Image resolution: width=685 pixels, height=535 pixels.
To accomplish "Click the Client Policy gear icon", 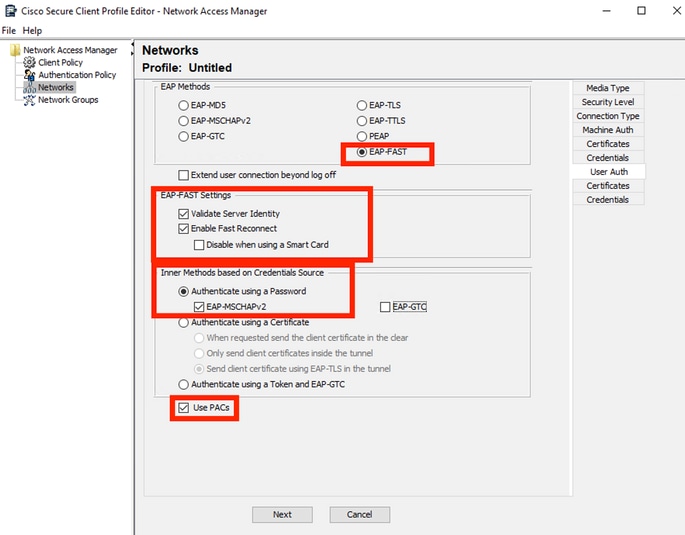I will pyautogui.click(x=29, y=62).
